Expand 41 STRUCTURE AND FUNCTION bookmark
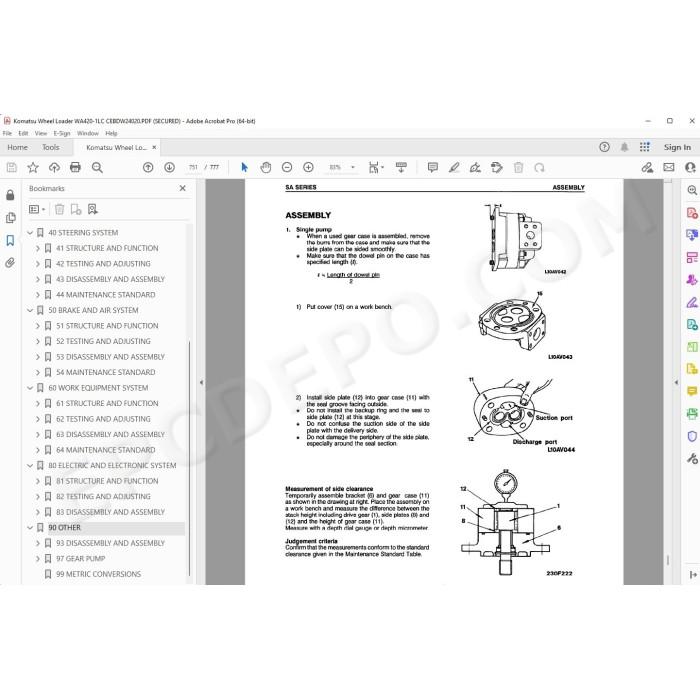This screenshot has height=700, width=700. [38, 248]
